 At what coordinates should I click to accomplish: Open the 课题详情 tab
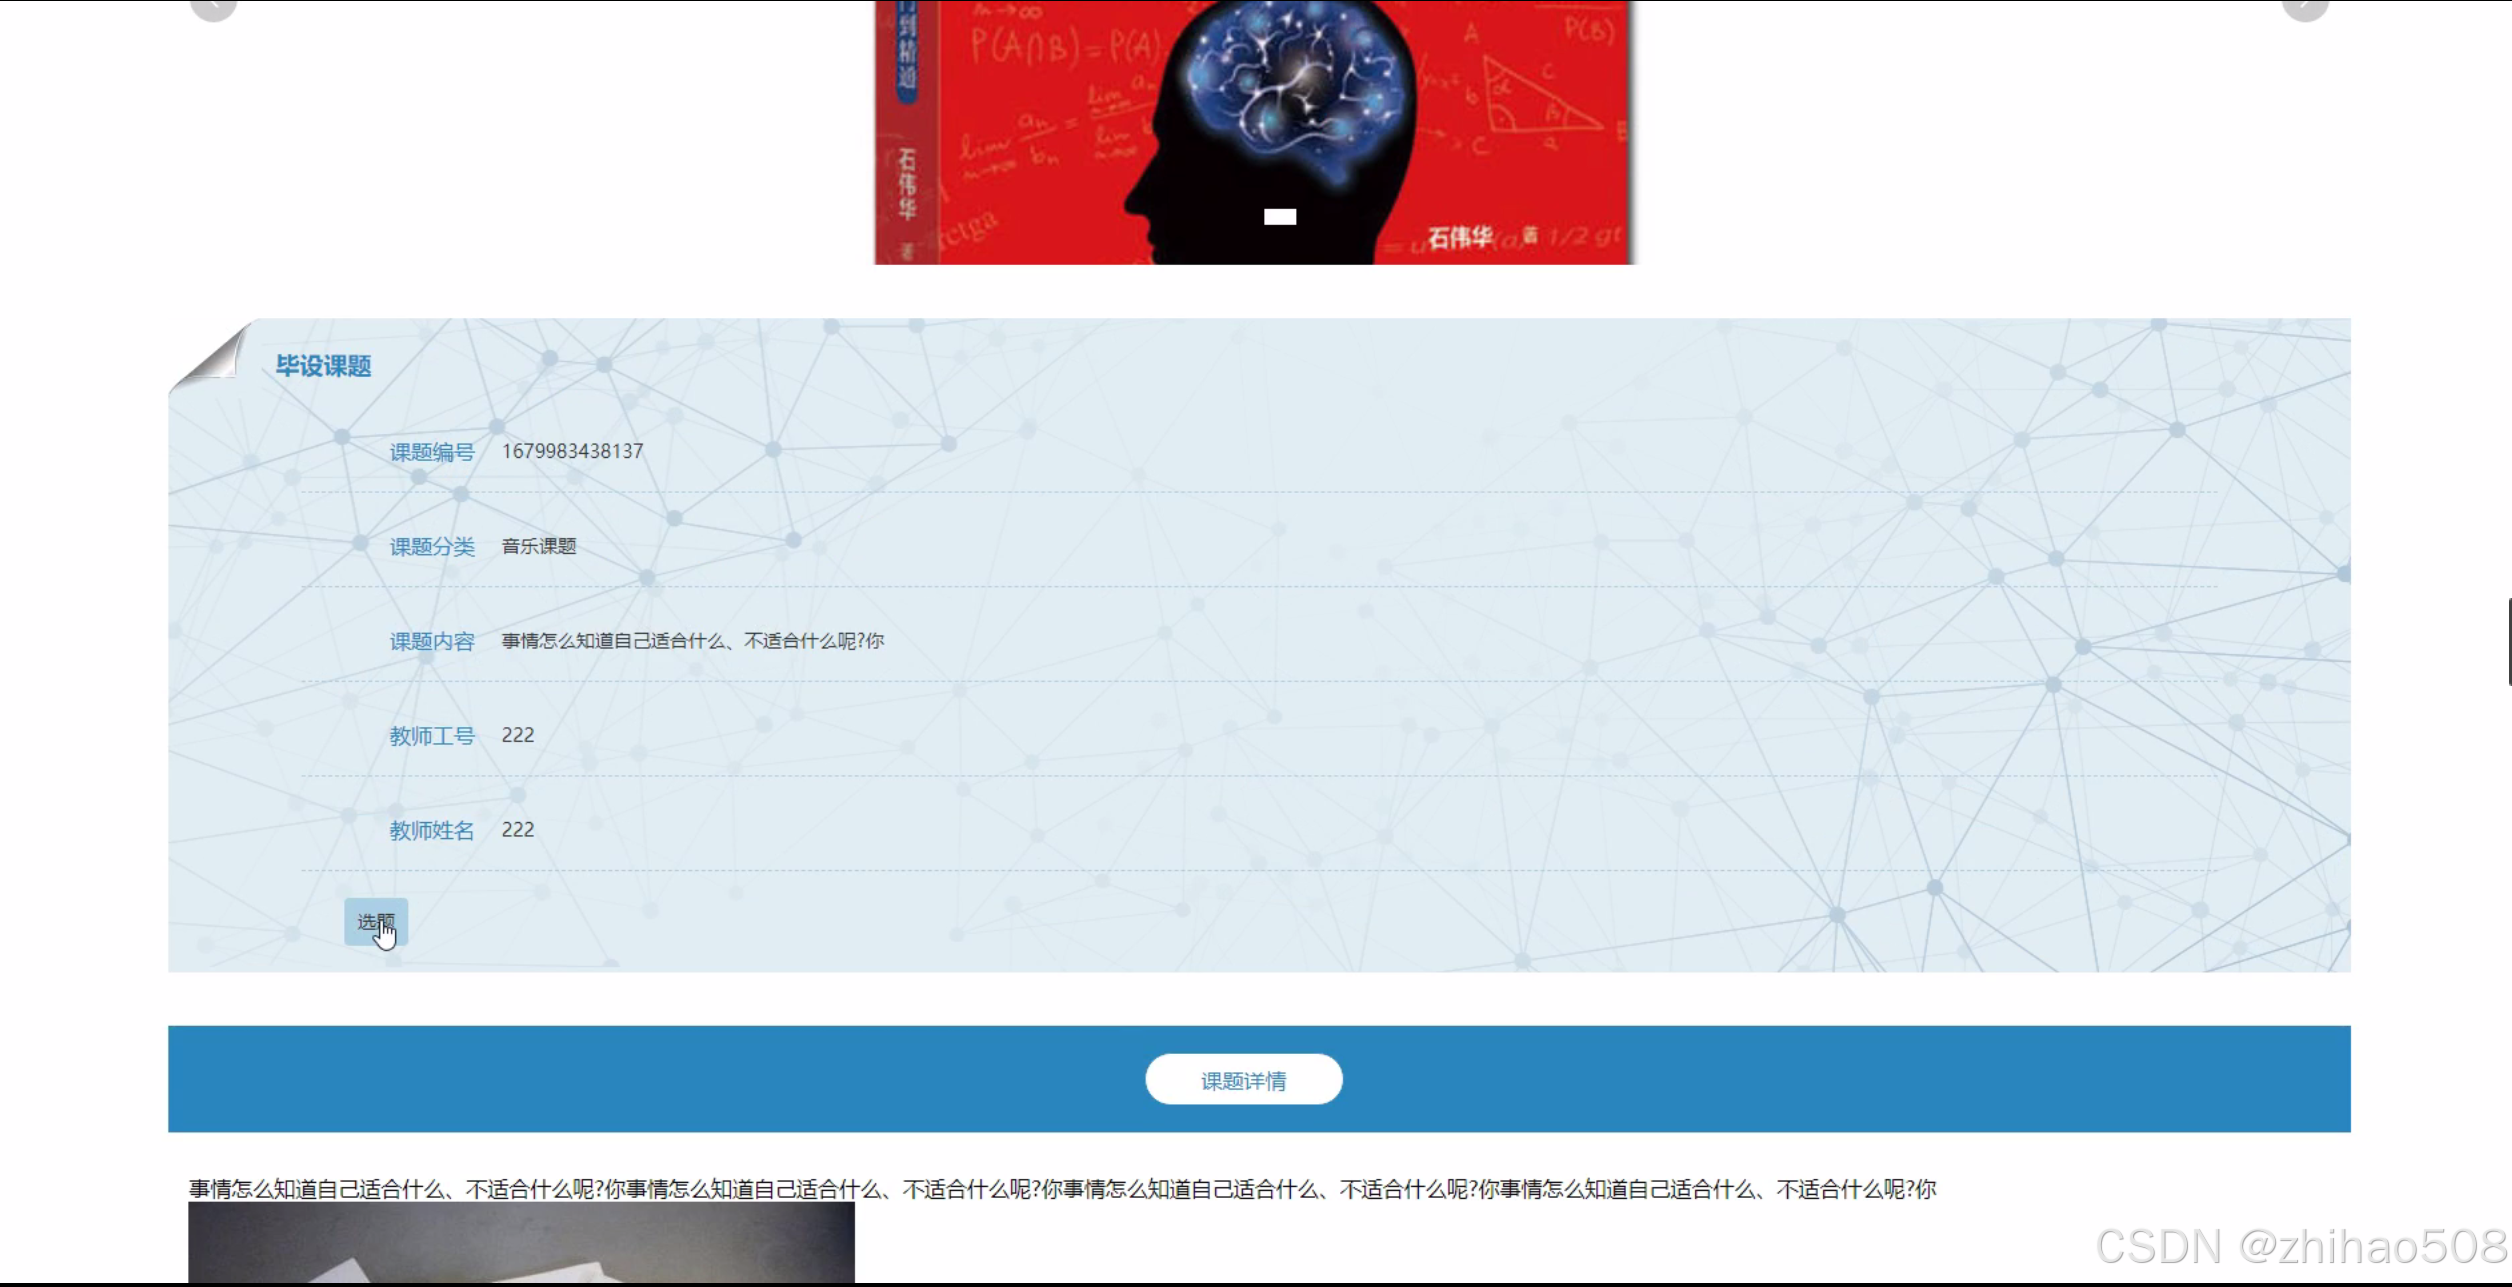point(1243,1080)
